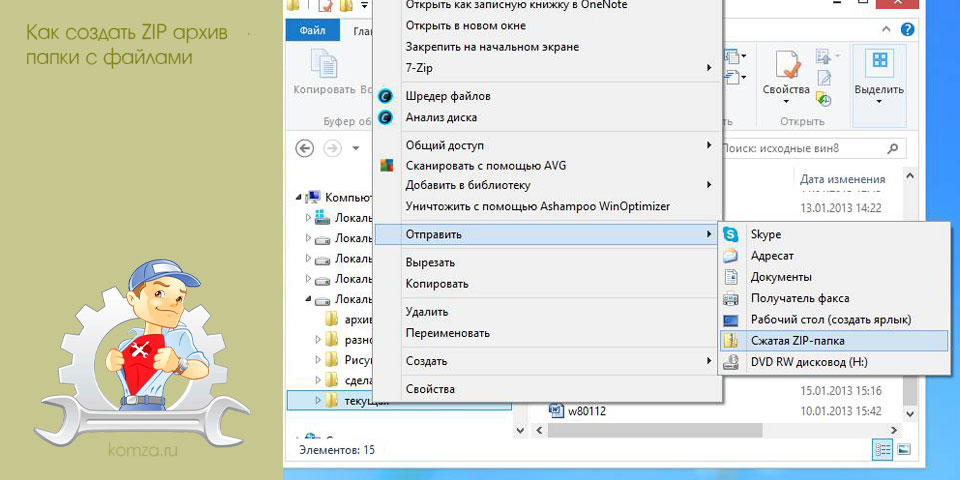Image resolution: width=960 pixels, height=480 pixels.
Task: Click the date 13.01.2013 14:22
Action: [x=841, y=208]
